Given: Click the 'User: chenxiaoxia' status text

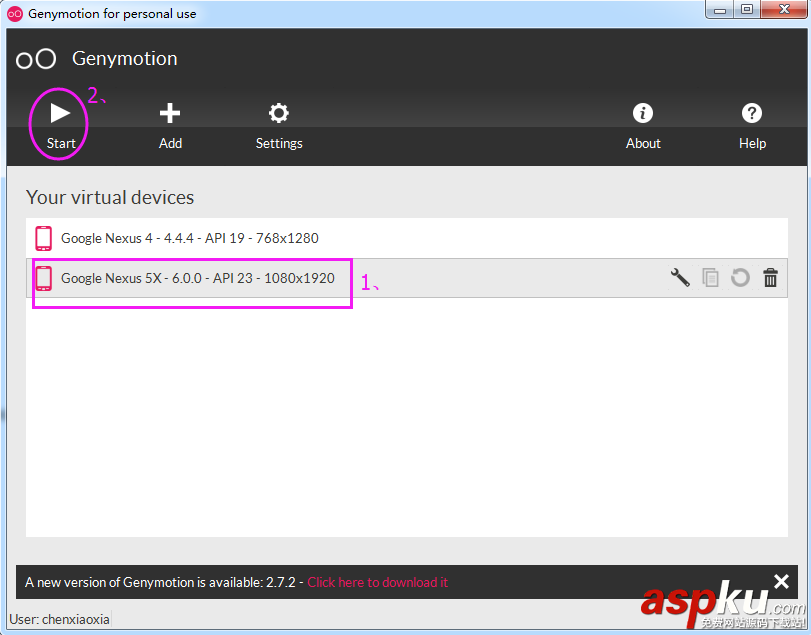Looking at the screenshot, I should (x=59, y=619).
